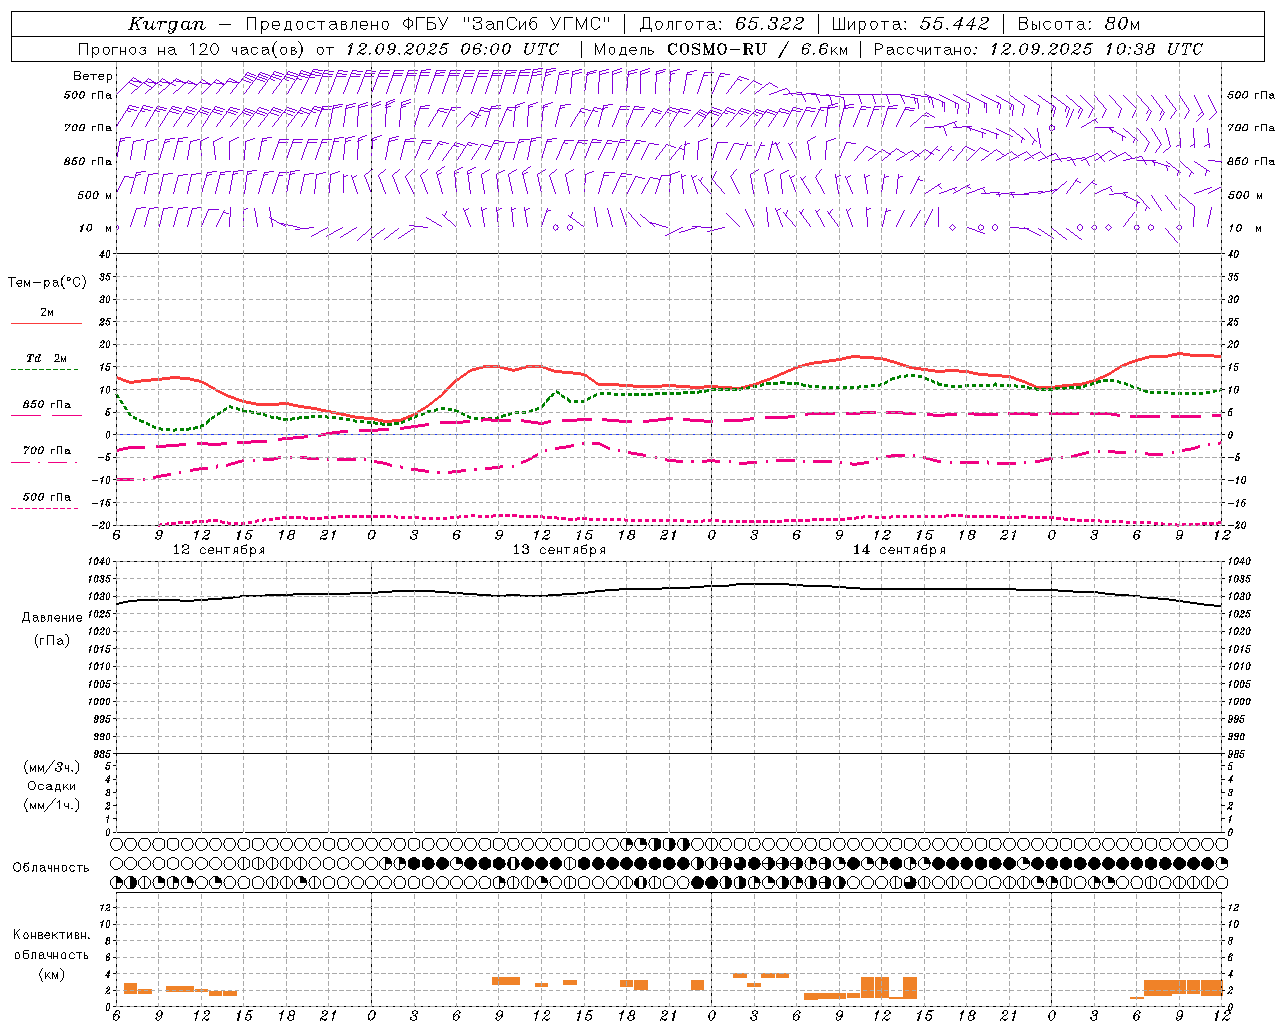Click the "Td 2м" dew point legend label
The height and width of the screenshot is (1024, 1280).
pyautogui.click(x=47, y=358)
